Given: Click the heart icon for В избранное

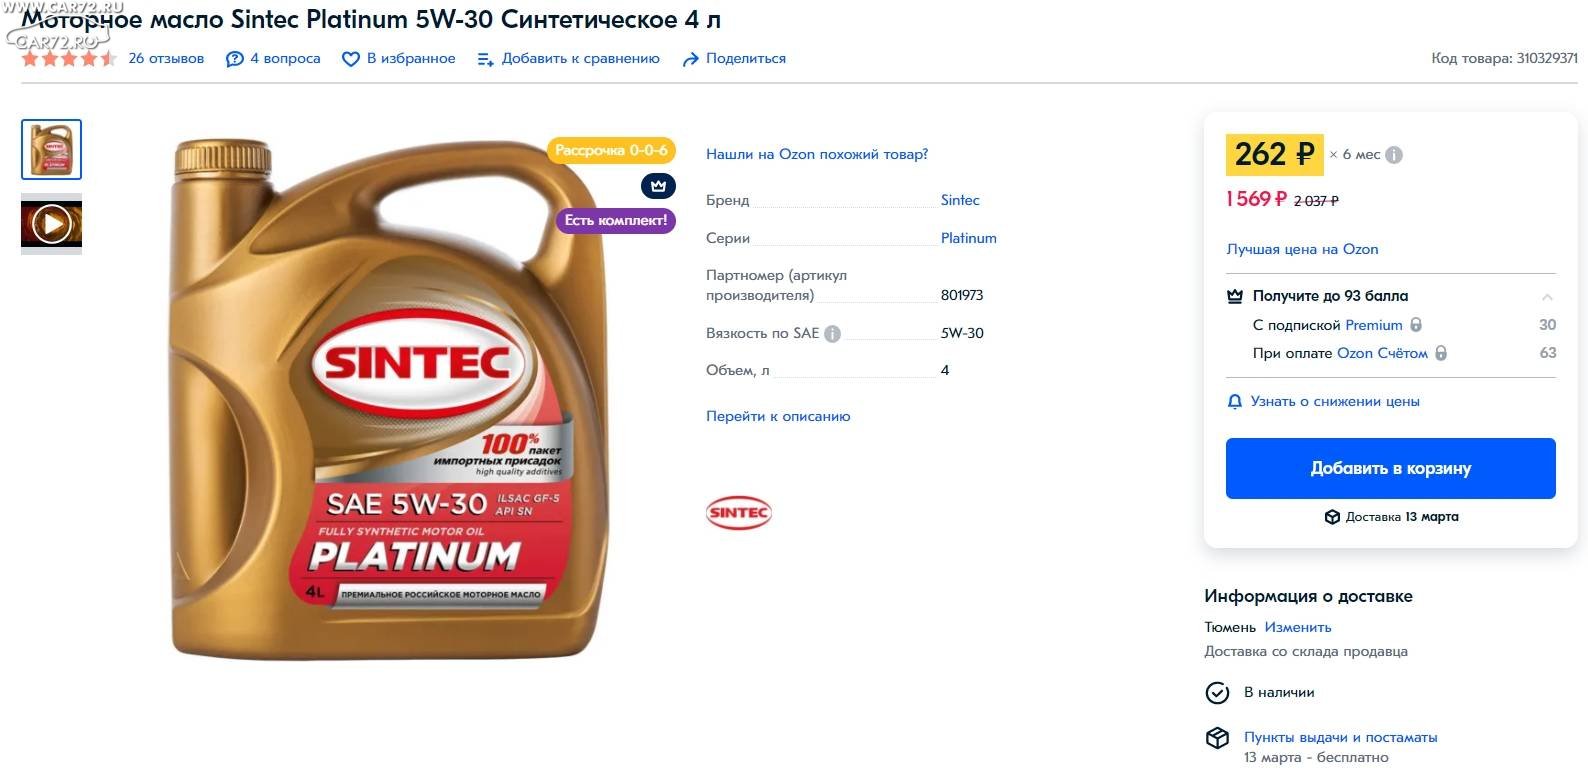Looking at the screenshot, I should pos(350,59).
